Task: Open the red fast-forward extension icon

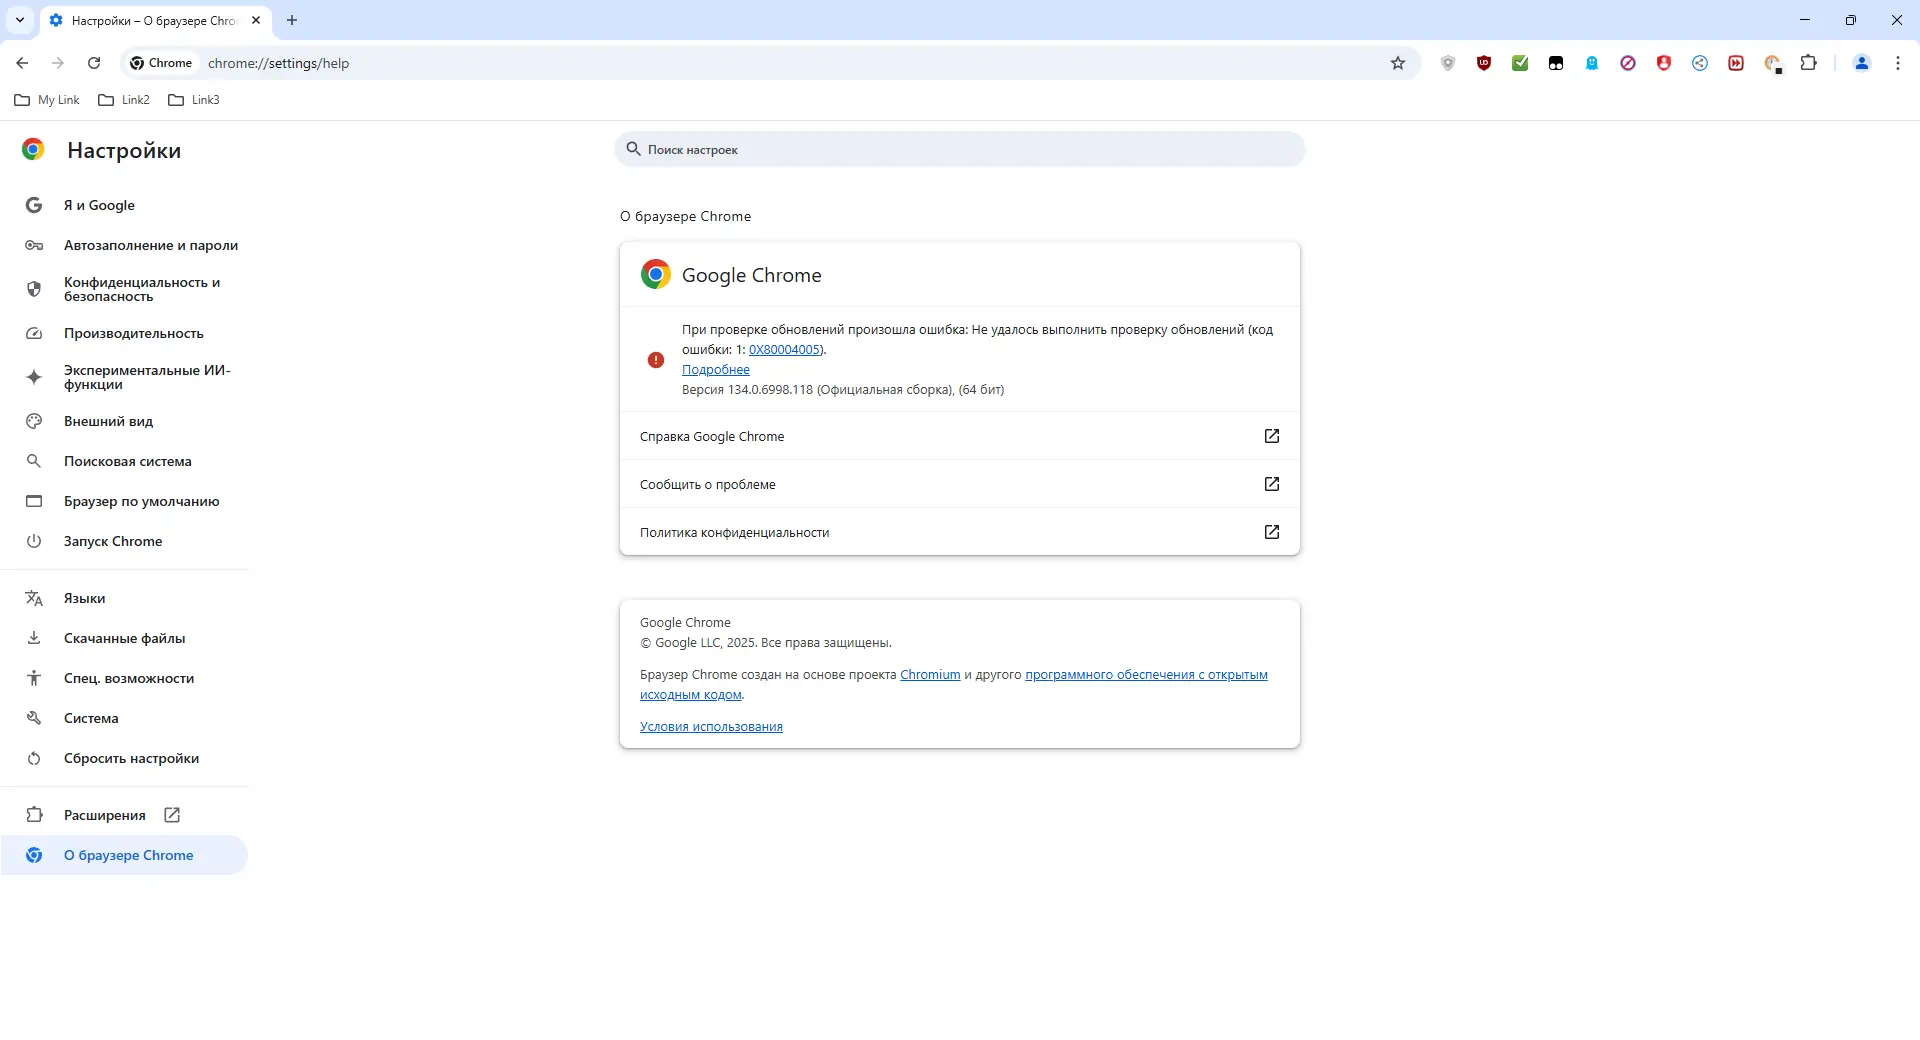Action: click(x=1736, y=63)
